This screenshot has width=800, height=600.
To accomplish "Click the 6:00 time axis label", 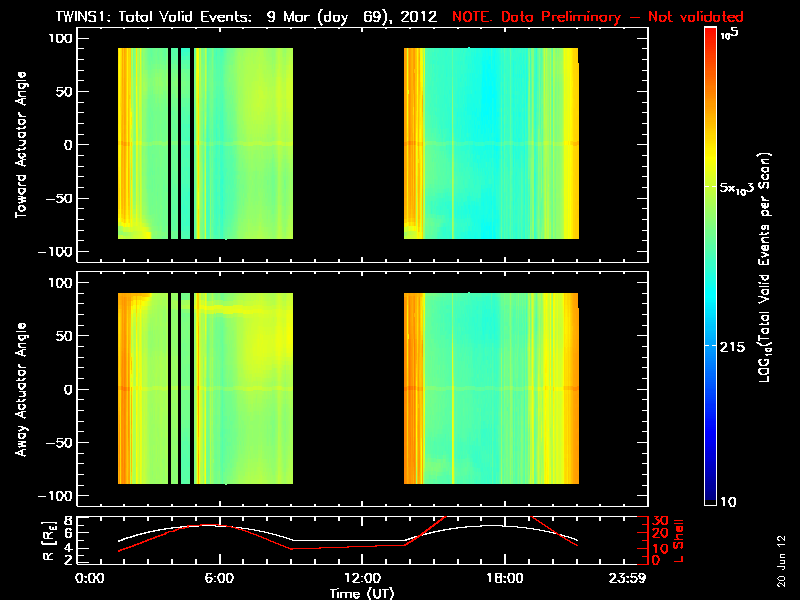I will [x=219, y=578].
